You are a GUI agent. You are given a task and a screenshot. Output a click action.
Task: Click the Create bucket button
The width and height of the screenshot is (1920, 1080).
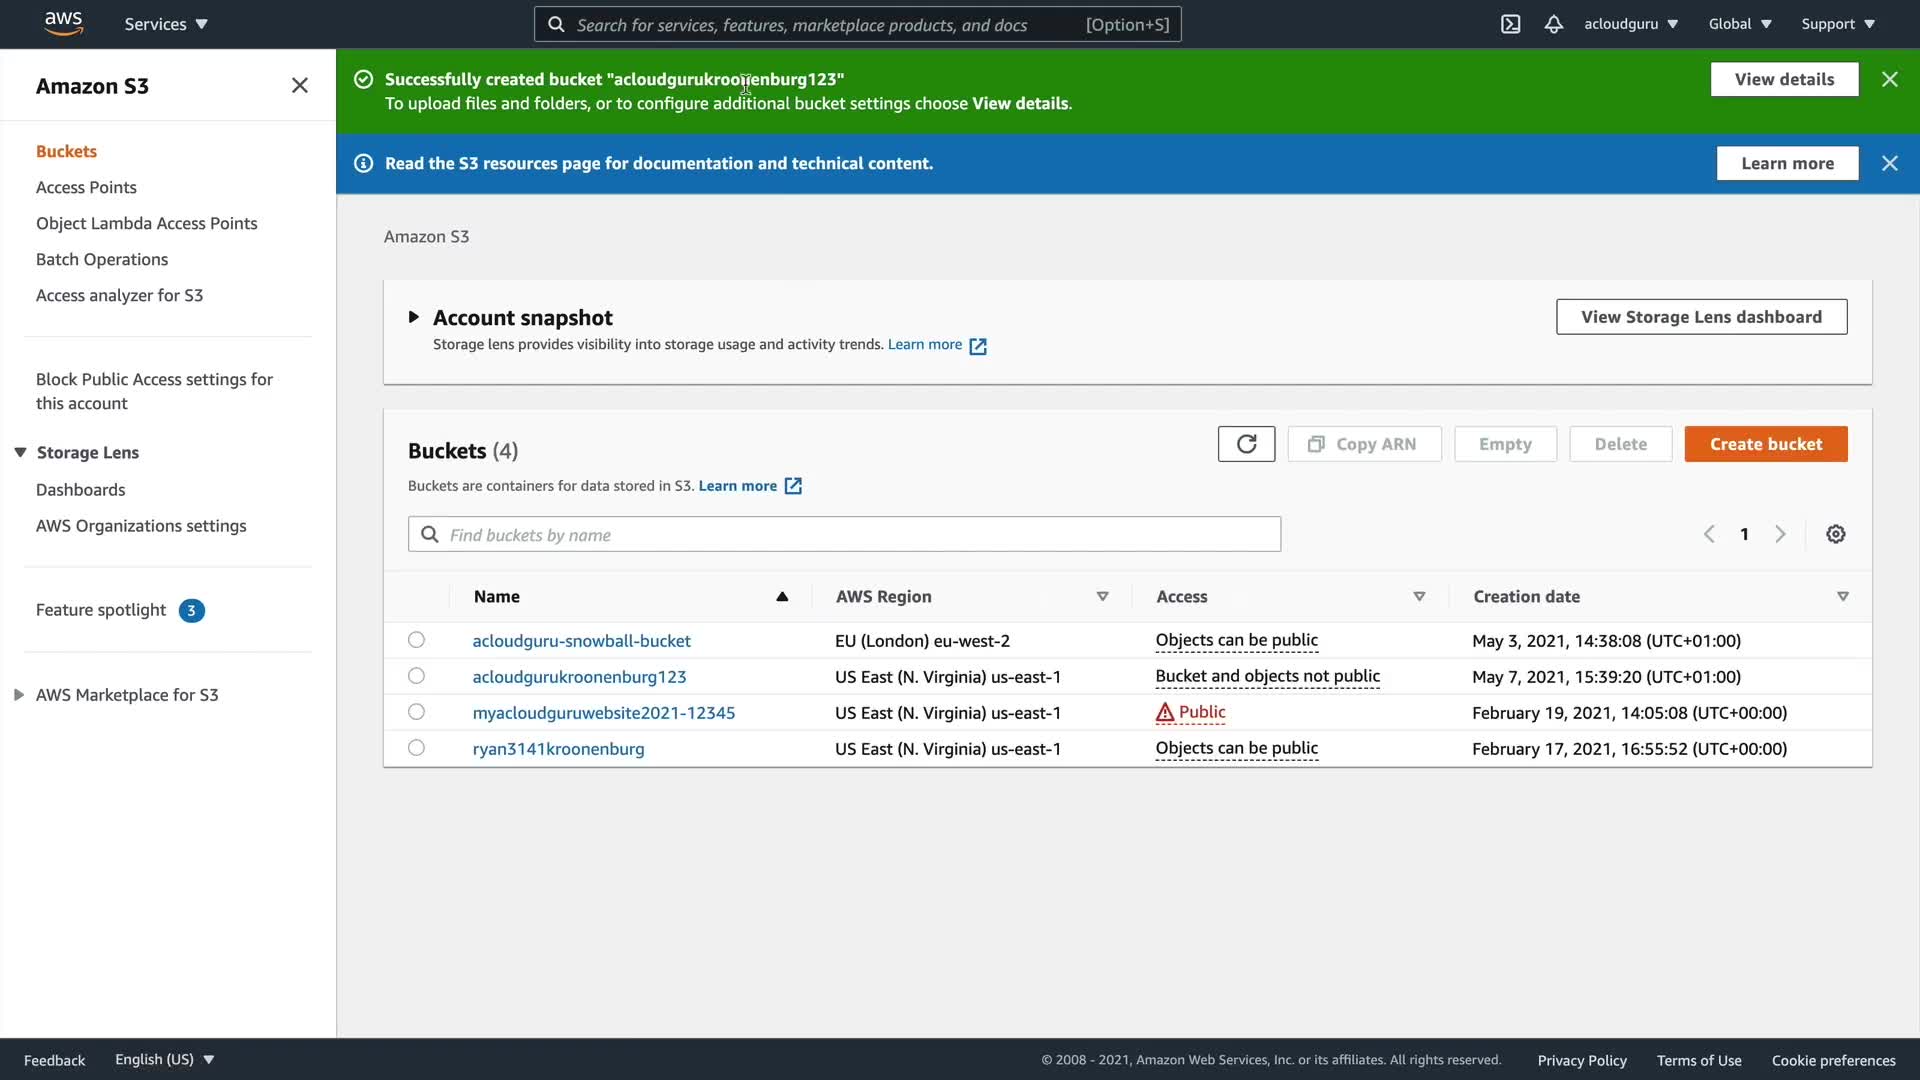1765,444
